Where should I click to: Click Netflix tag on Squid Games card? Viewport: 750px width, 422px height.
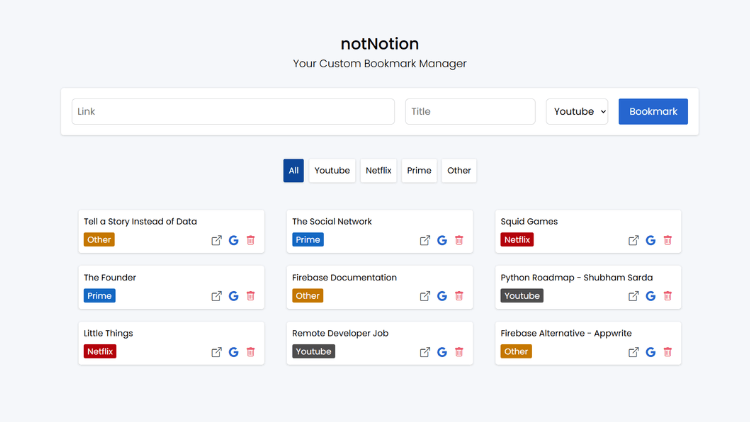click(517, 240)
